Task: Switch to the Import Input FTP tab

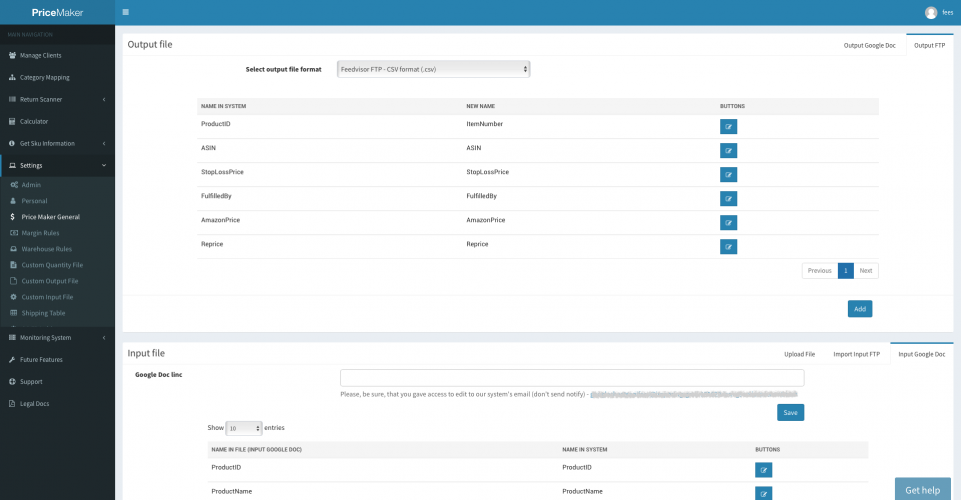Action: (x=856, y=354)
